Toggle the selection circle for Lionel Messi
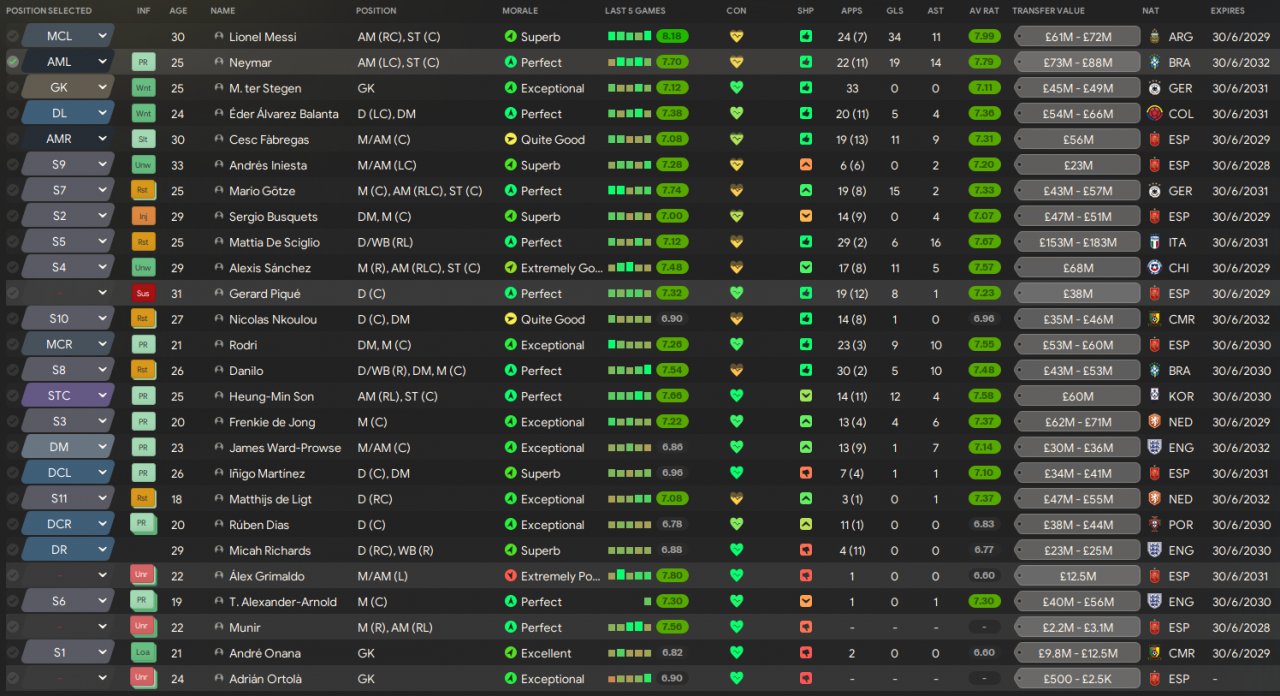Image resolution: width=1280 pixels, height=696 pixels. point(12,36)
